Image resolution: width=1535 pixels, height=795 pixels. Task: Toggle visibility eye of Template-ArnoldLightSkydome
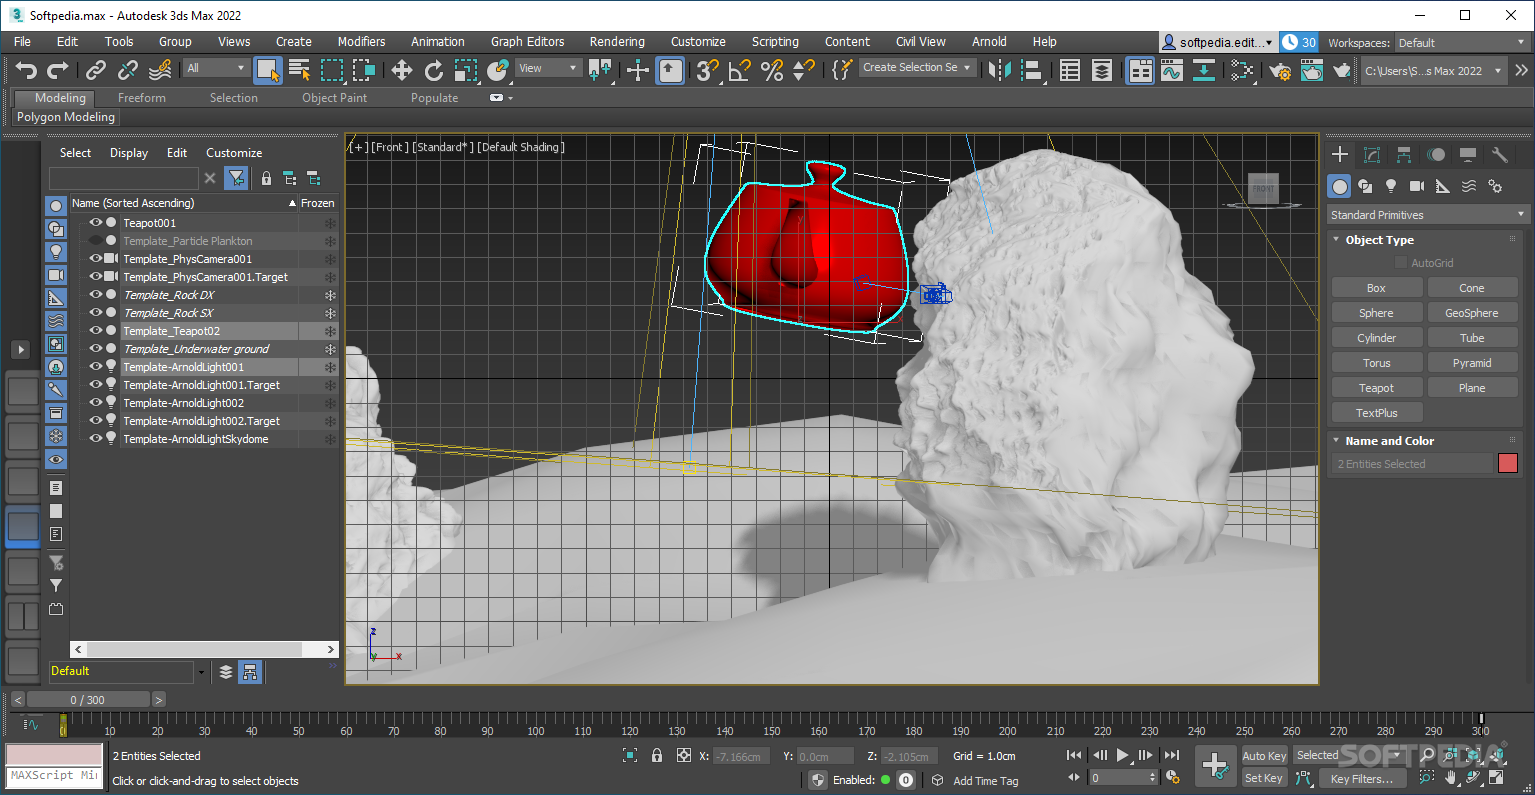[x=96, y=439]
